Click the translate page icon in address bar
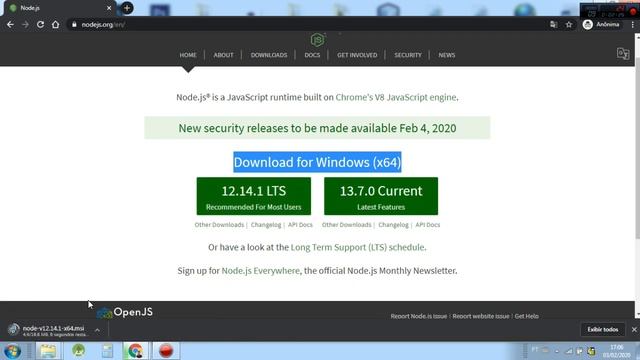The width and height of the screenshot is (640, 360). (553, 24)
